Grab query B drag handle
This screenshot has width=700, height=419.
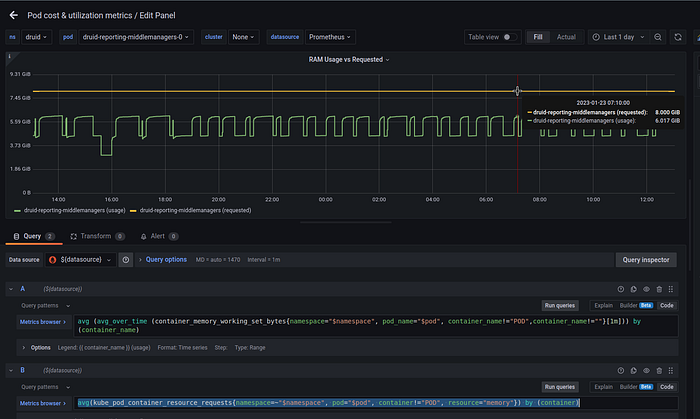[x=671, y=370]
